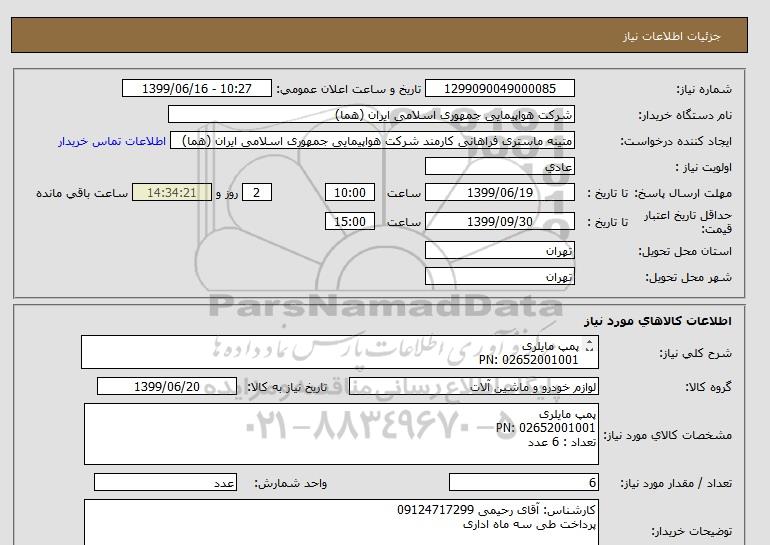
Task: Click the request creator field متینه ماستری فراهانی
Action: pos(372,140)
